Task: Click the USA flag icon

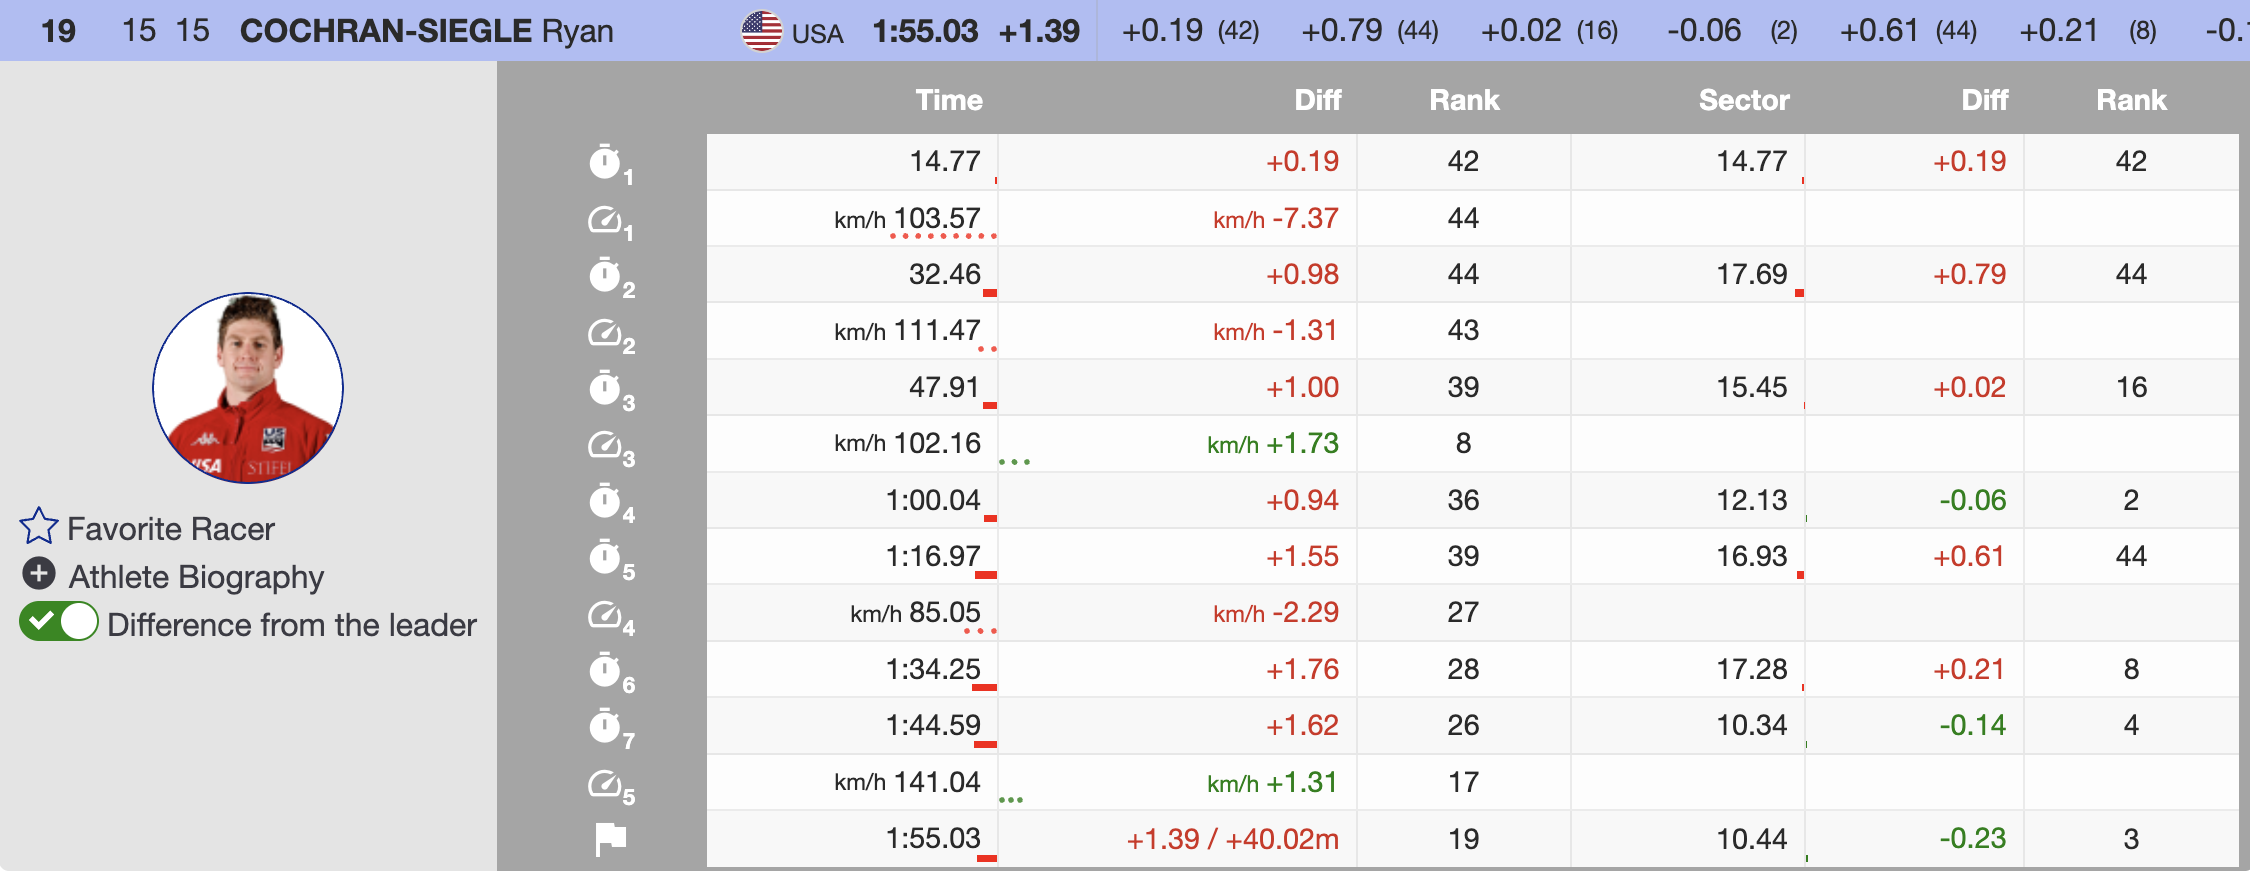Action: coord(761,31)
